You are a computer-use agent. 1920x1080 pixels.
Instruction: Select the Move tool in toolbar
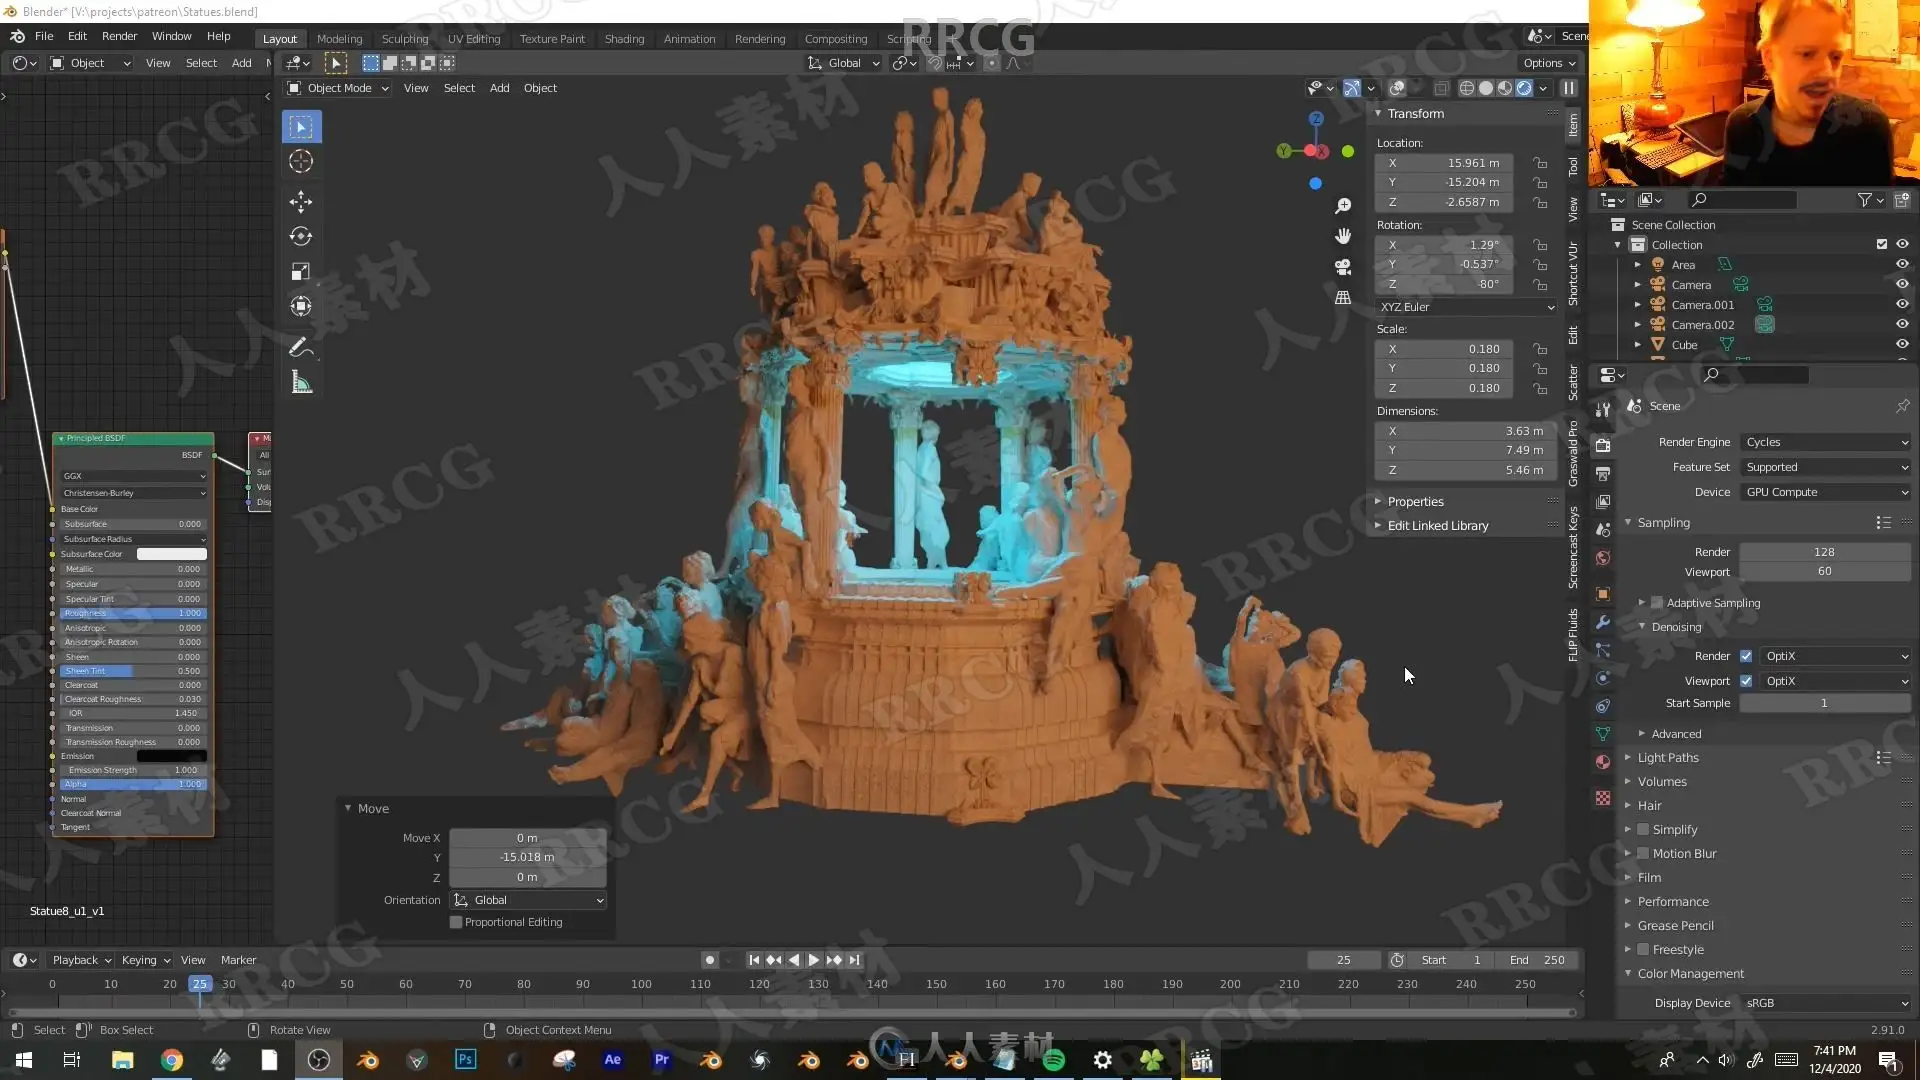tap(301, 201)
